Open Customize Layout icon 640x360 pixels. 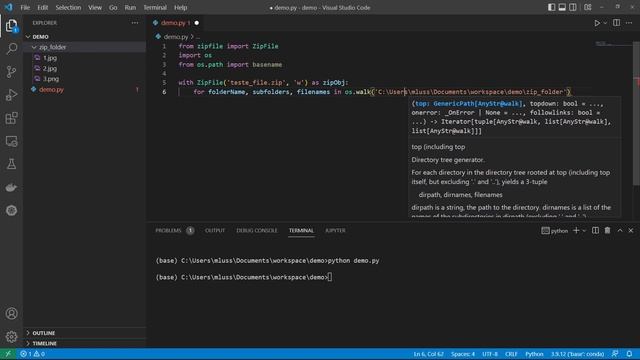pos(588,7)
